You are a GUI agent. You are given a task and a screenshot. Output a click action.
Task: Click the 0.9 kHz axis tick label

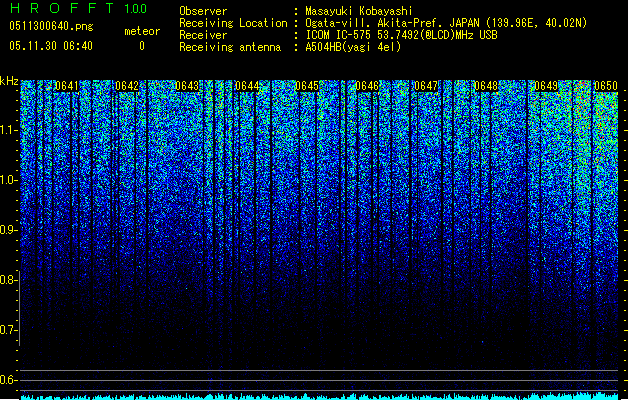9,230
